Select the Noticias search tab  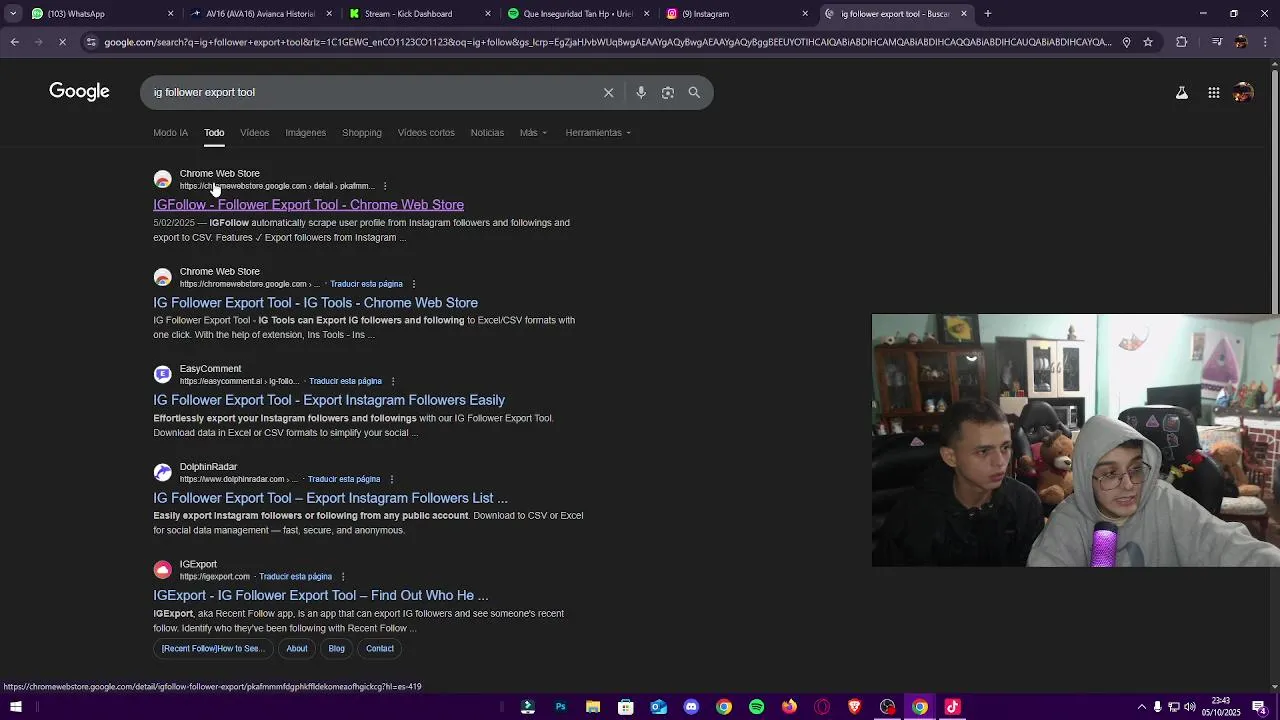pos(487,133)
